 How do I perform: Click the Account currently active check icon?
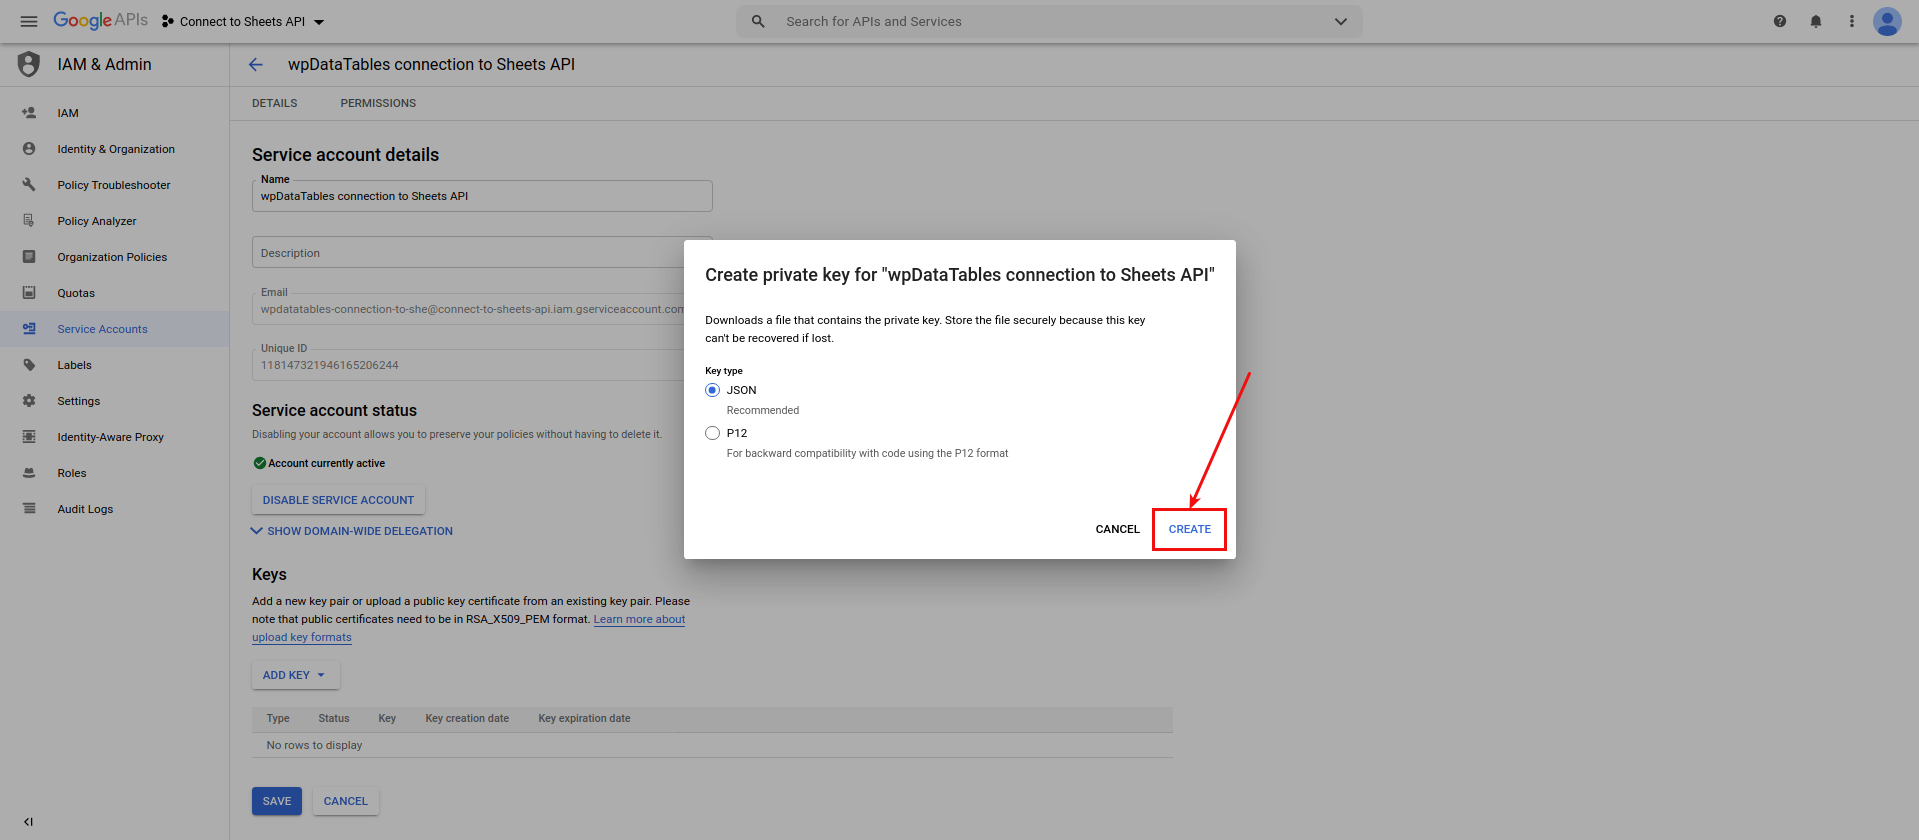coord(259,463)
